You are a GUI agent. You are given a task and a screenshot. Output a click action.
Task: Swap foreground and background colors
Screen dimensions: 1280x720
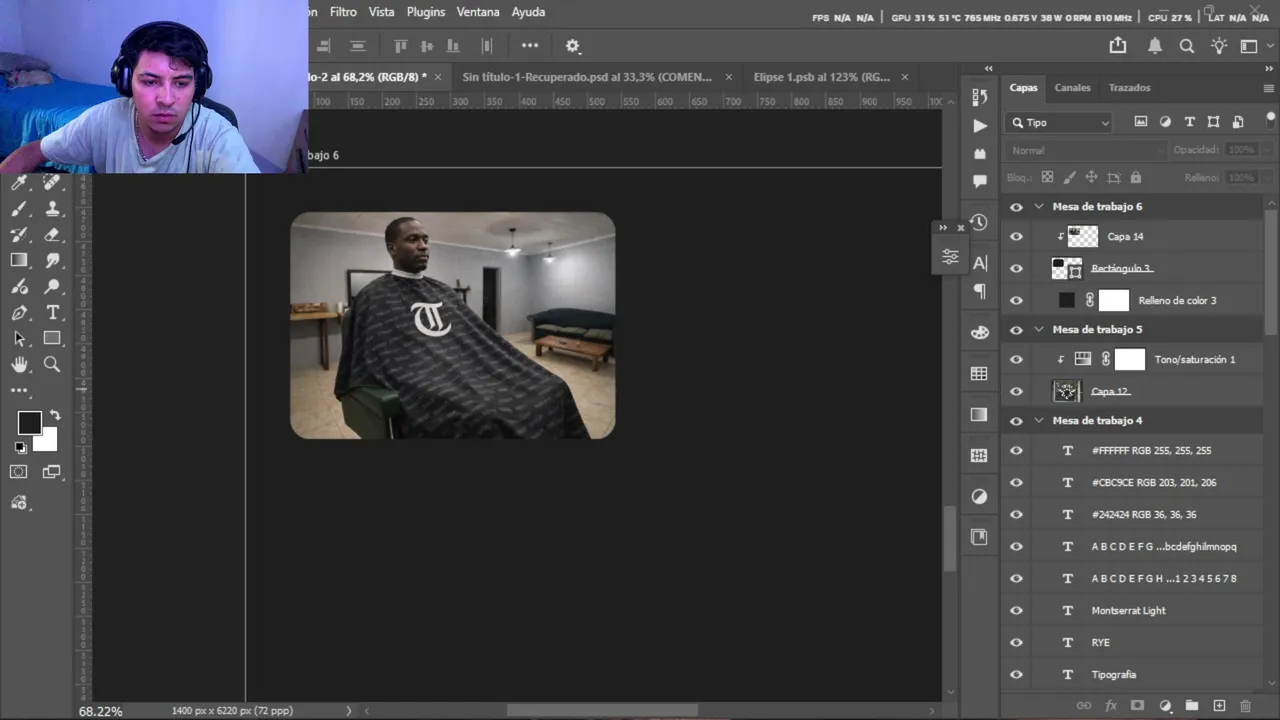(x=55, y=415)
